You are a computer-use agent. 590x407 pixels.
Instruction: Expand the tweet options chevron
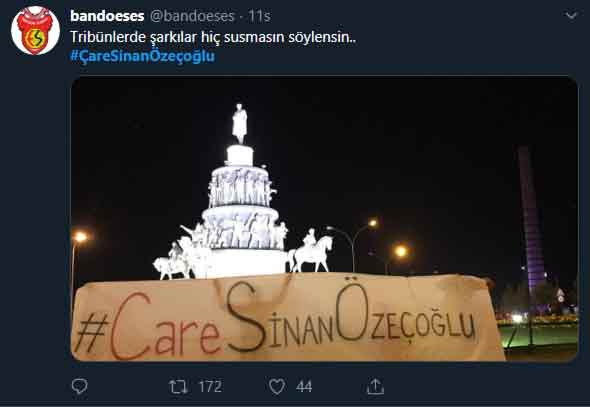click(571, 16)
